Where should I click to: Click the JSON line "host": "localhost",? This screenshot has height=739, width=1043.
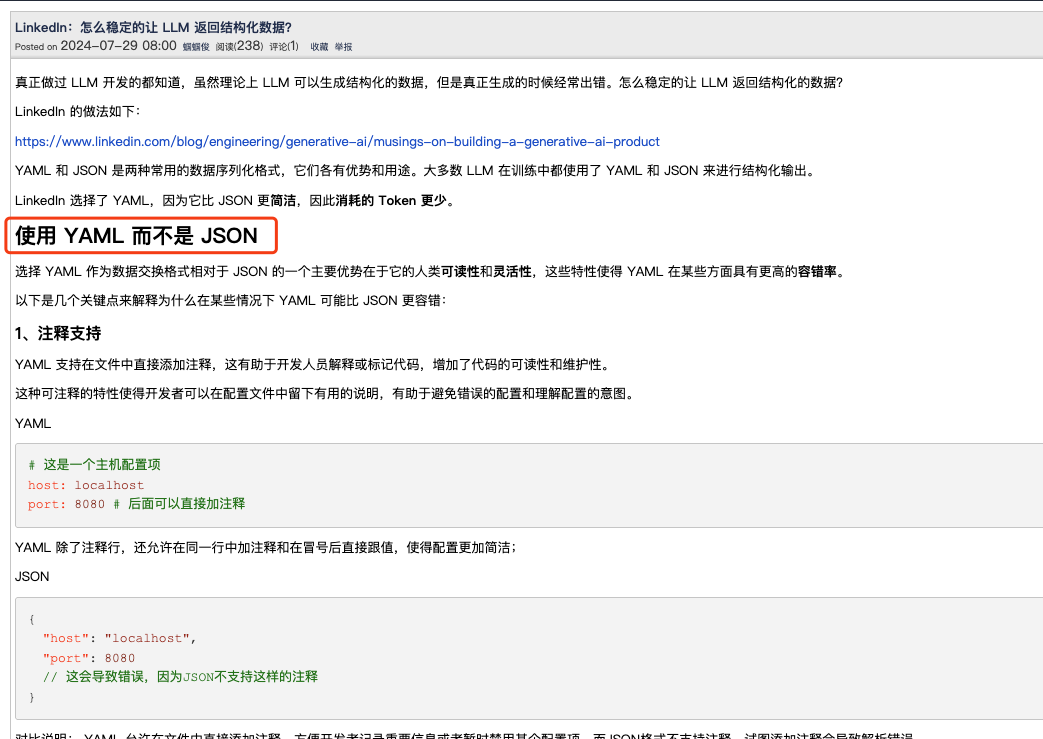tap(120, 639)
